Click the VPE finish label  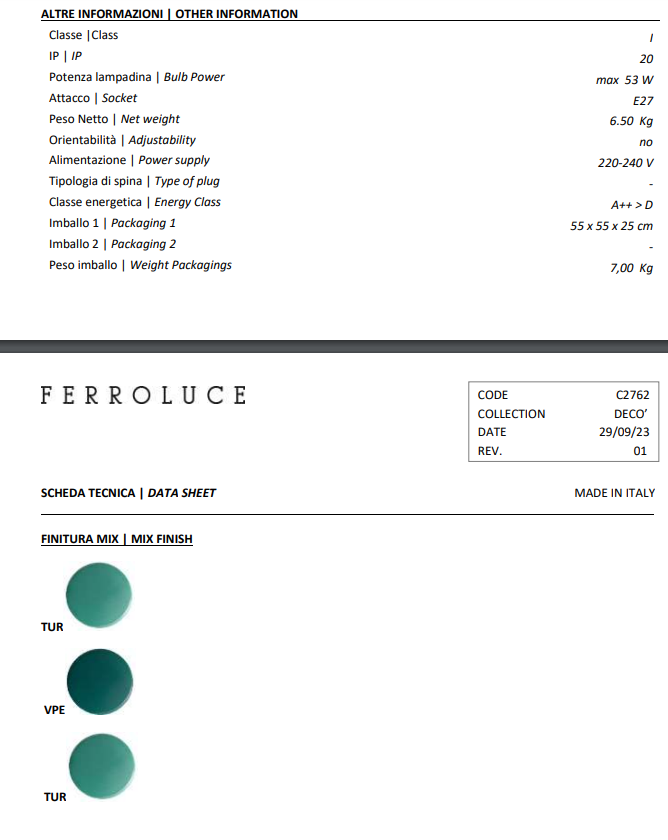click(x=55, y=711)
